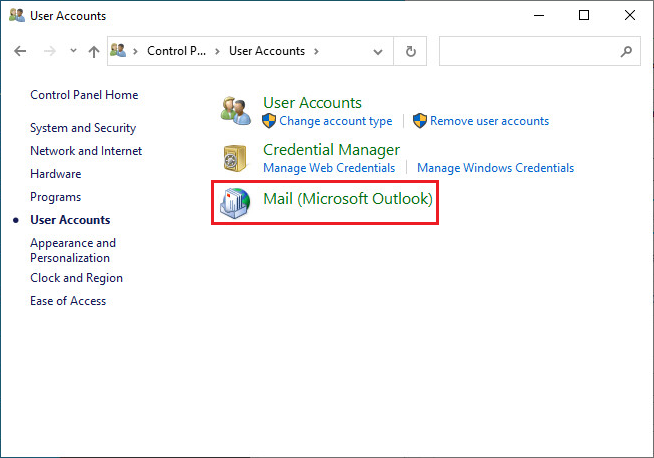Navigate up one level with up arrow

pos(94,51)
